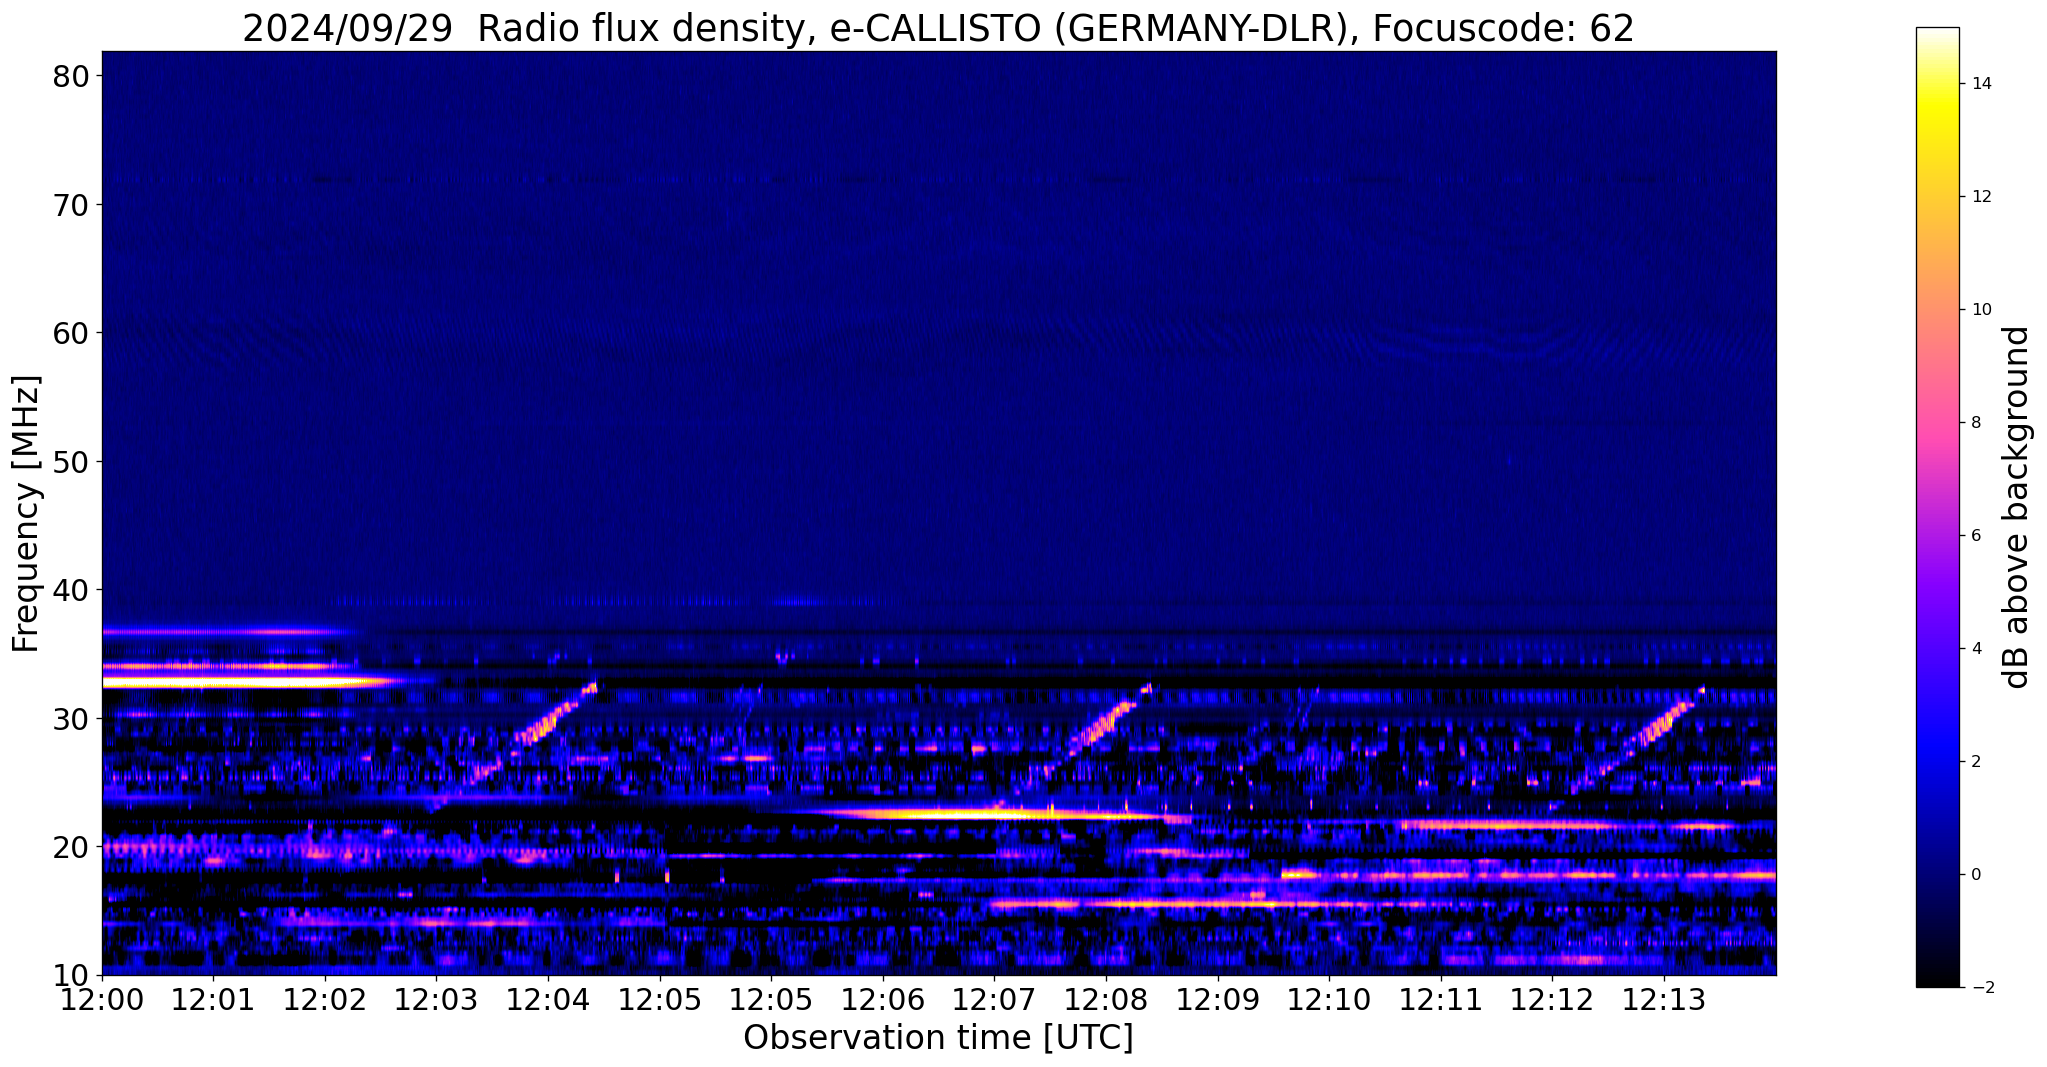Pick the 2 tick on the colorbar
This screenshot has height=1067, width=2047.
point(1975,762)
